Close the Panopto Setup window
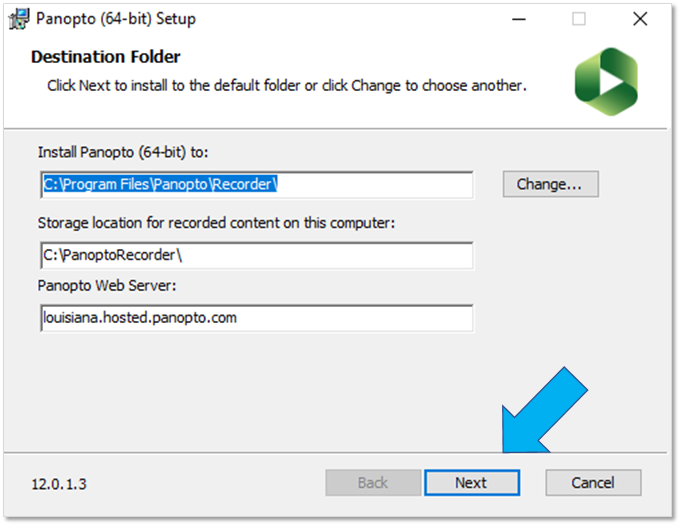Image resolution: width=681 pixels, height=526 pixels. click(640, 19)
